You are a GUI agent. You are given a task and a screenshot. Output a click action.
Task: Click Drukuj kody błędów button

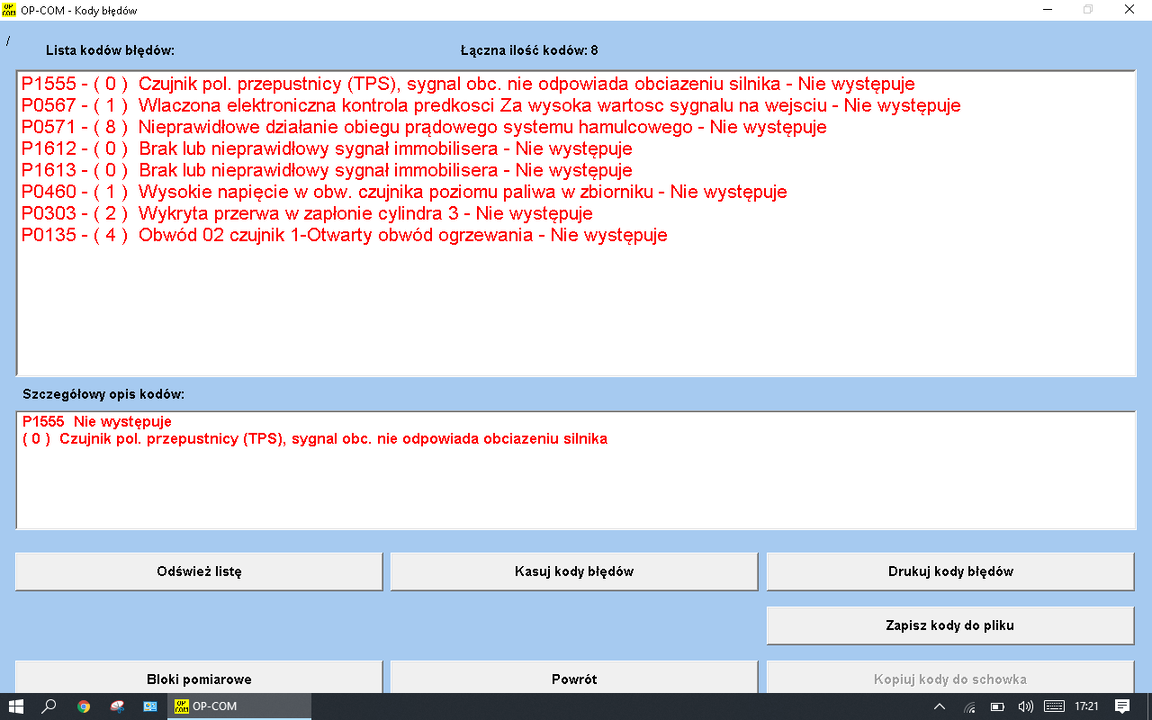(x=950, y=572)
